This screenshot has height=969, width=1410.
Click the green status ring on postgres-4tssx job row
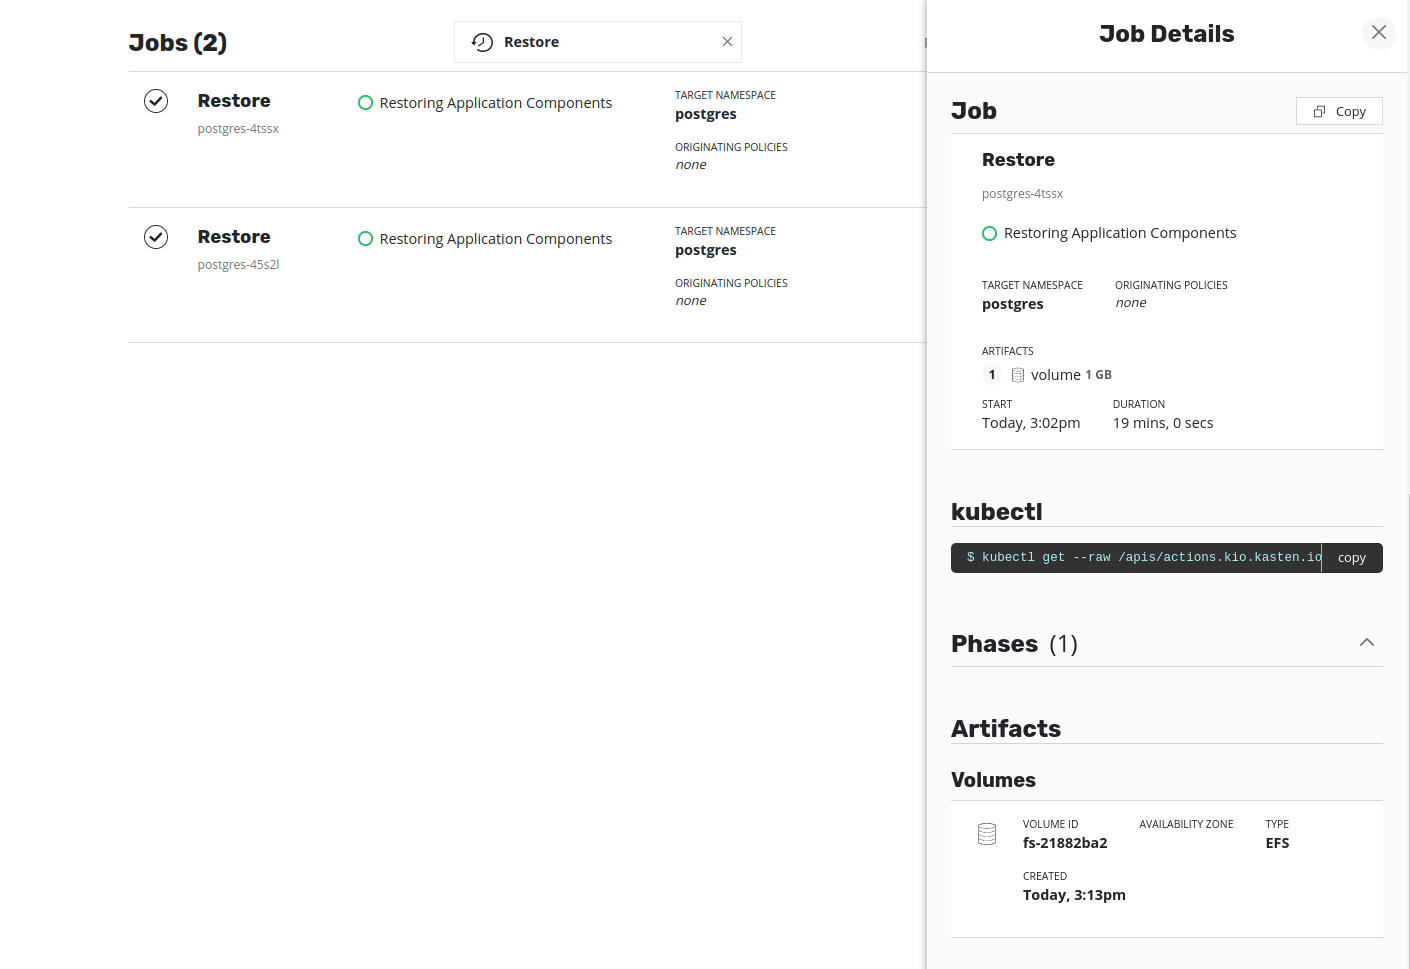[365, 102]
